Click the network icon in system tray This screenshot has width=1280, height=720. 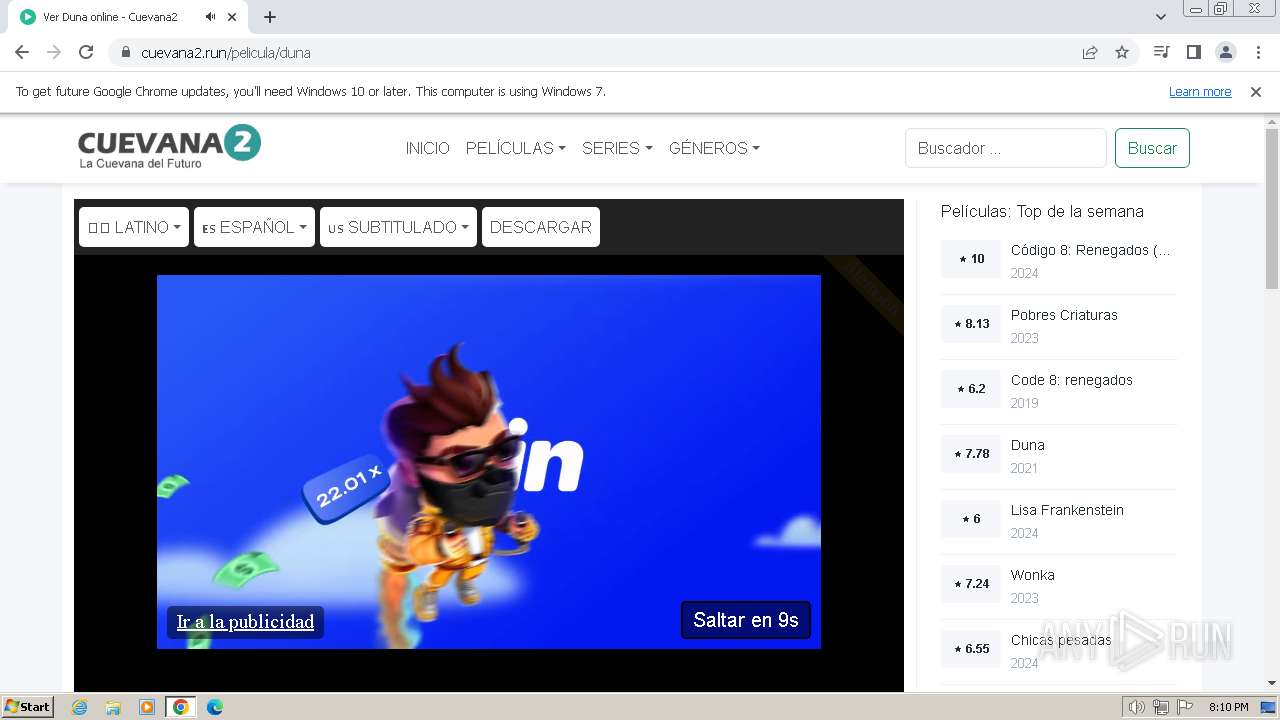coord(1161,707)
